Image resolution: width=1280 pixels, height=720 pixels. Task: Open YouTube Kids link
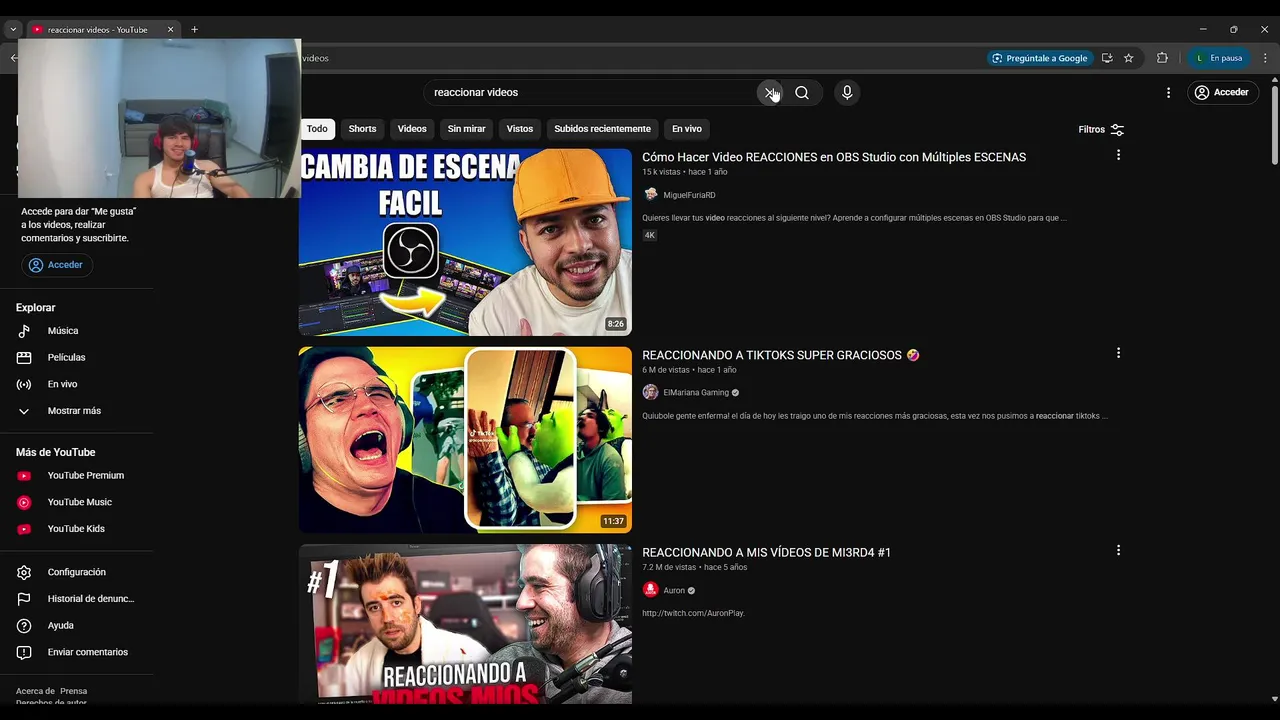click(77, 528)
